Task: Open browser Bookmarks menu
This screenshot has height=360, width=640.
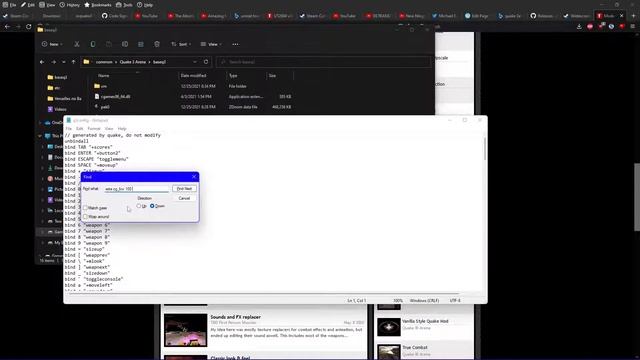Action: (98, 5)
